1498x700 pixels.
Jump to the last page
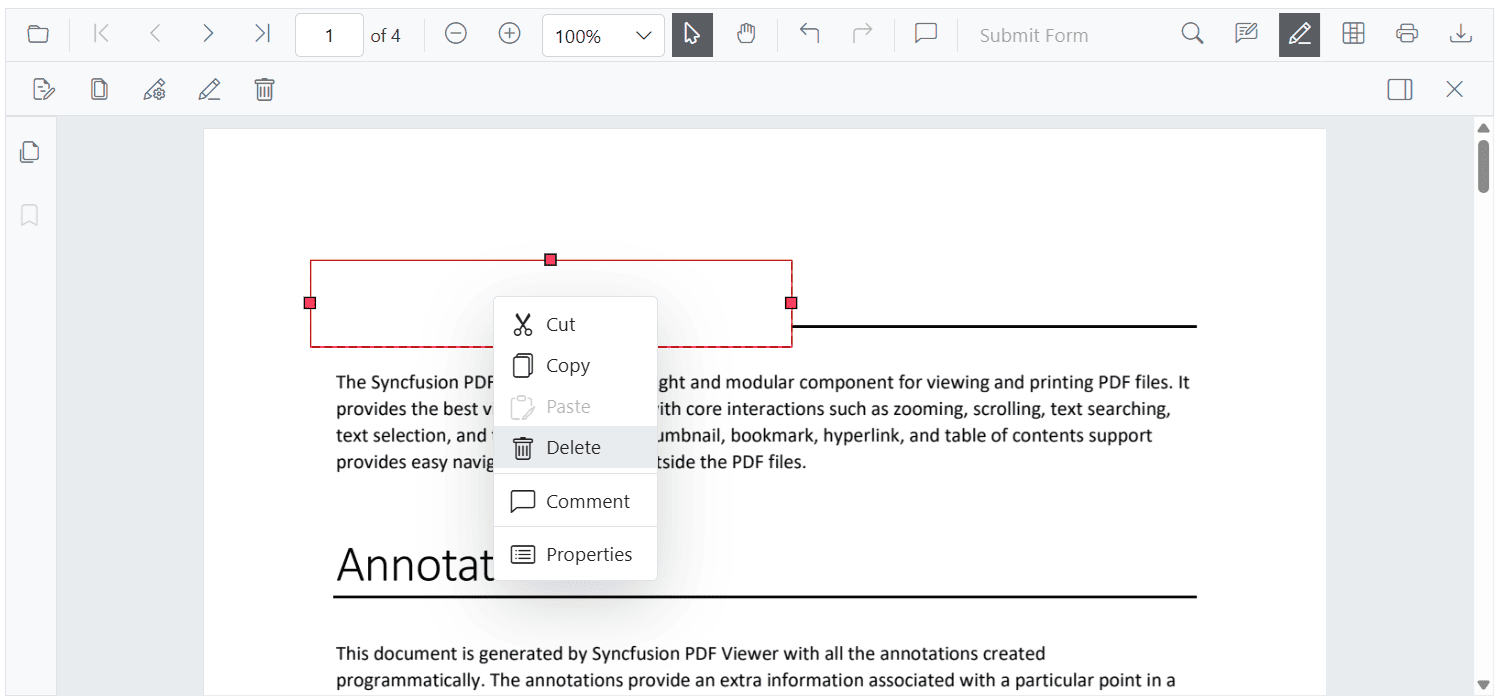click(262, 33)
